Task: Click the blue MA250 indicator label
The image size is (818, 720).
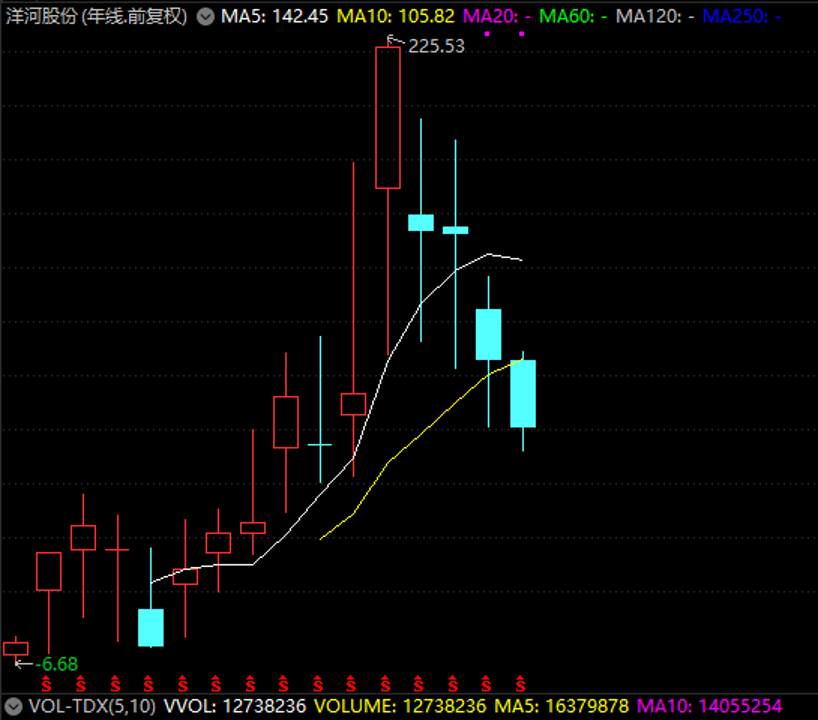Action: click(x=741, y=17)
